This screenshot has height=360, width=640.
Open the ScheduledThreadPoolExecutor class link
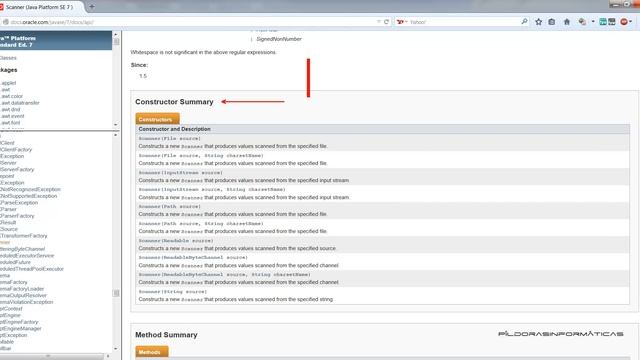pos(32,269)
